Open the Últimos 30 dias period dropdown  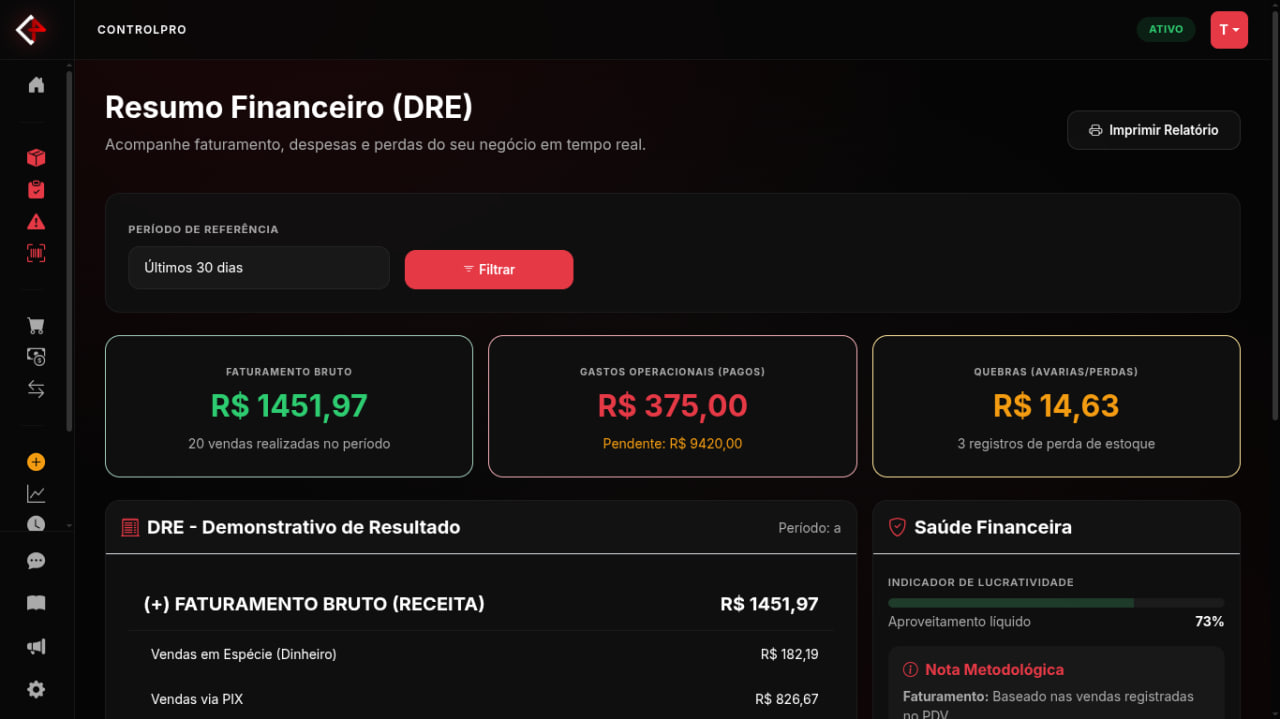[259, 268]
